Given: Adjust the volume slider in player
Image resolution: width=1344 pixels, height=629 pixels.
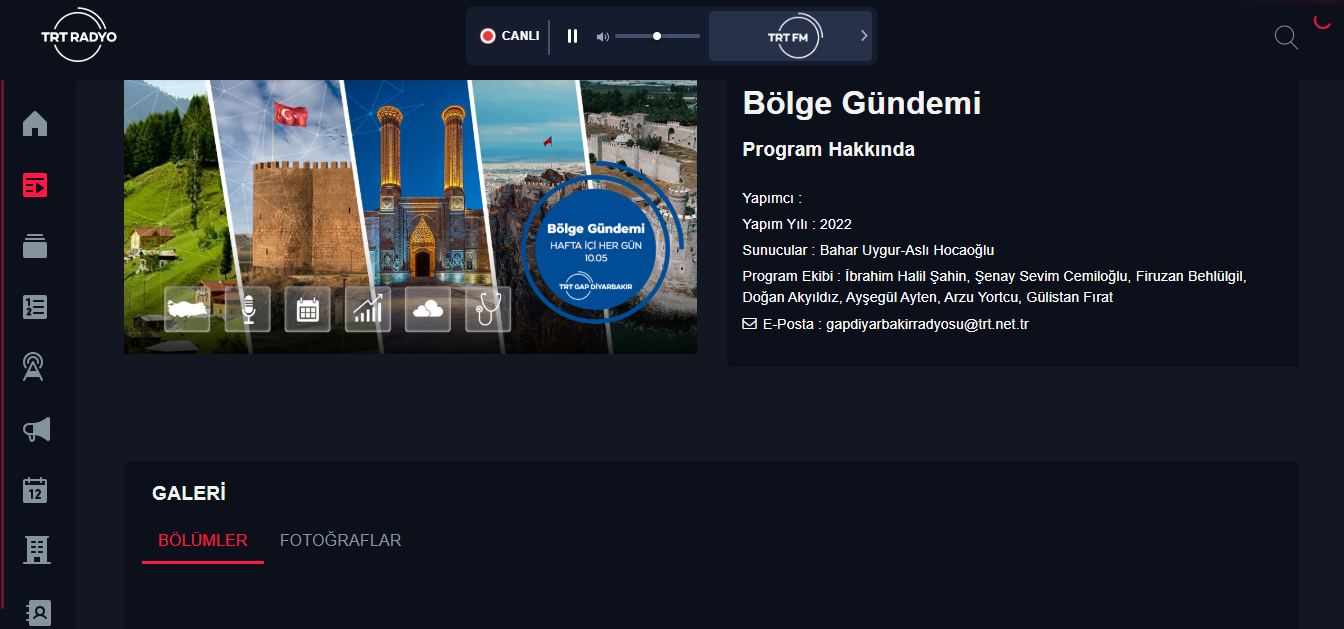Looking at the screenshot, I should pyautogui.click(x=657, y=36).
